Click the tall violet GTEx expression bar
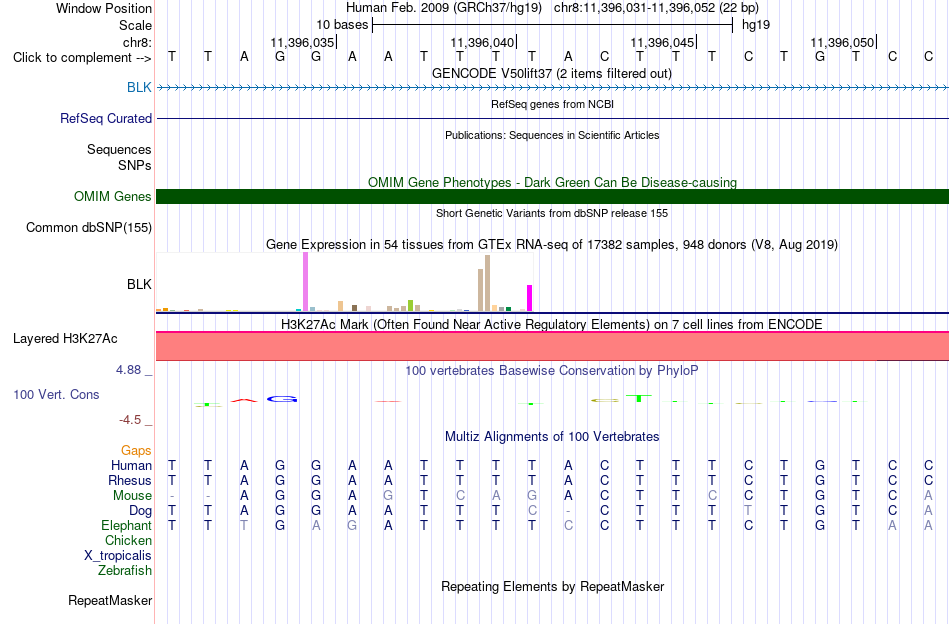The height and width of the screenshot is (624, 950). pyautogui.click(x=305, y=282)
